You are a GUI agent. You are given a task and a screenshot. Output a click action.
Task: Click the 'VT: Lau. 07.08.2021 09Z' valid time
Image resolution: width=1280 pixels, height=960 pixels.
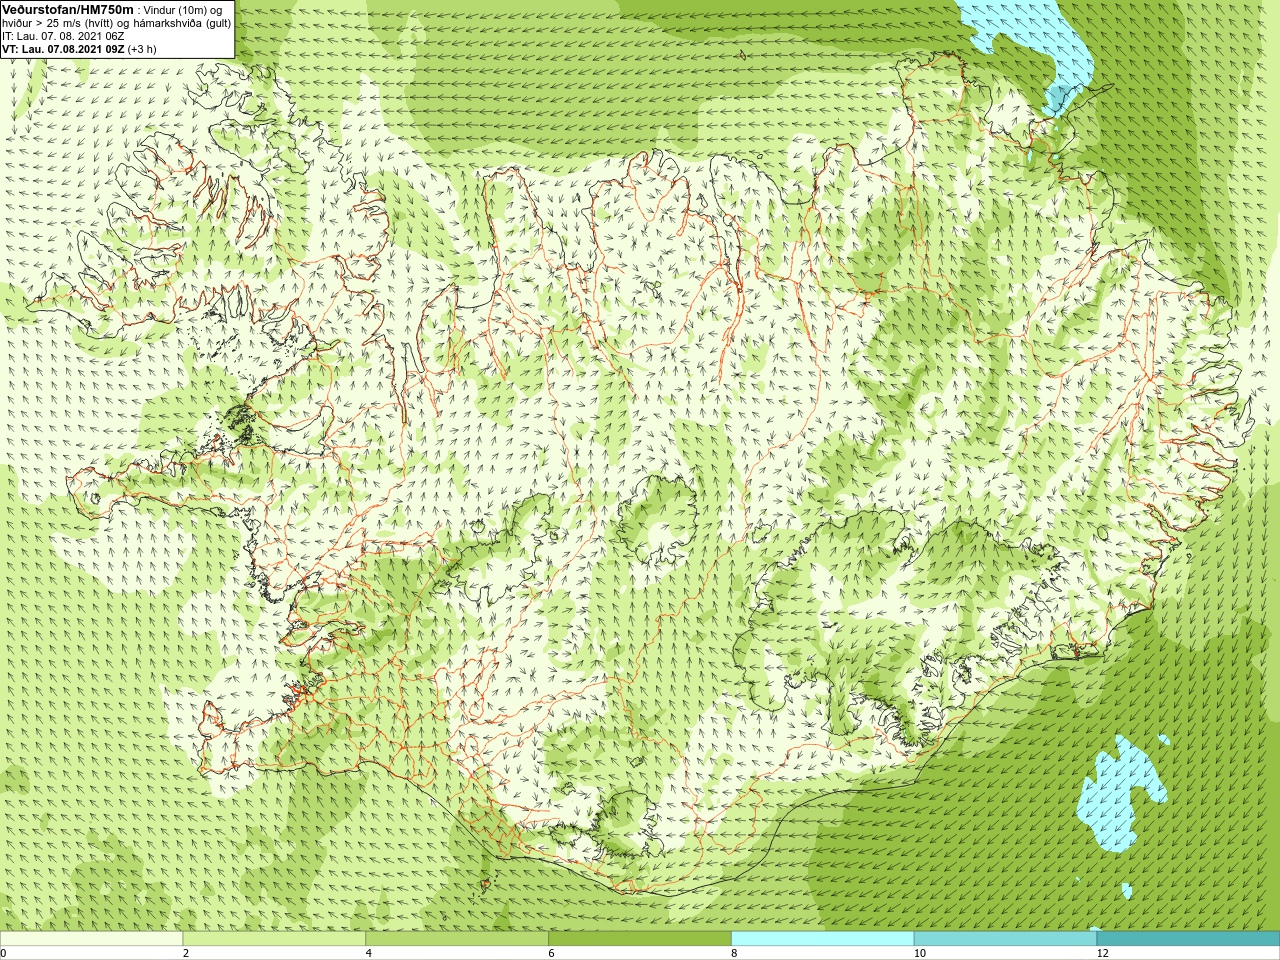click(63, 49)
